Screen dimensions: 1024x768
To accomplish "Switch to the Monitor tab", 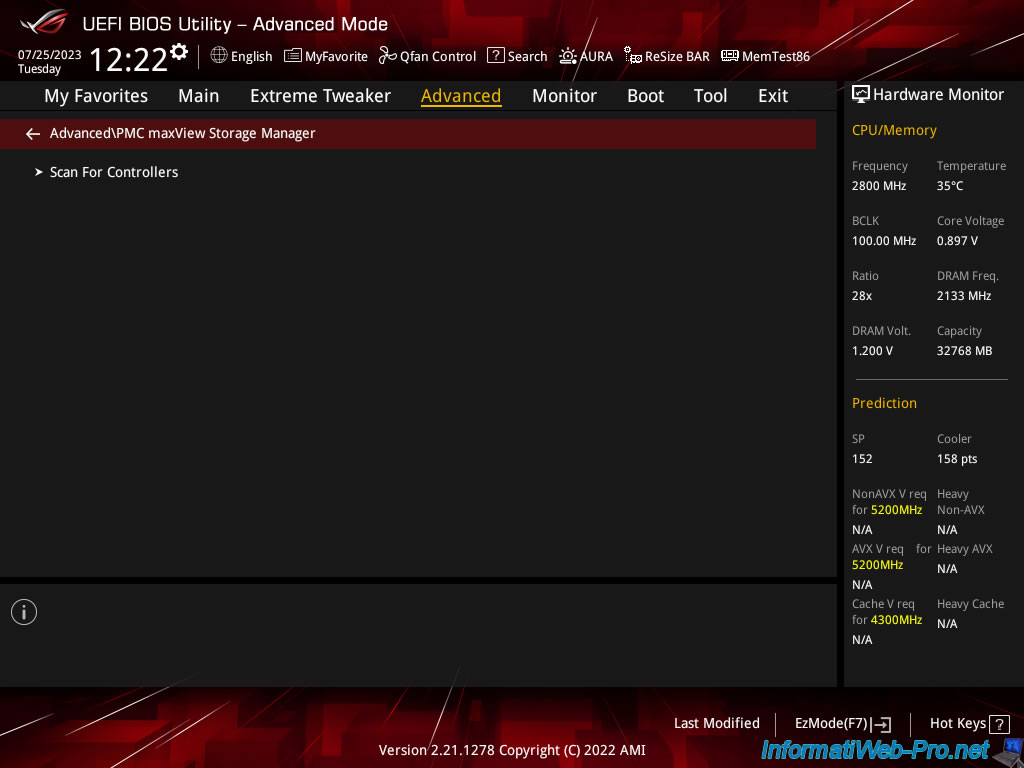I will tap(564, 96).
